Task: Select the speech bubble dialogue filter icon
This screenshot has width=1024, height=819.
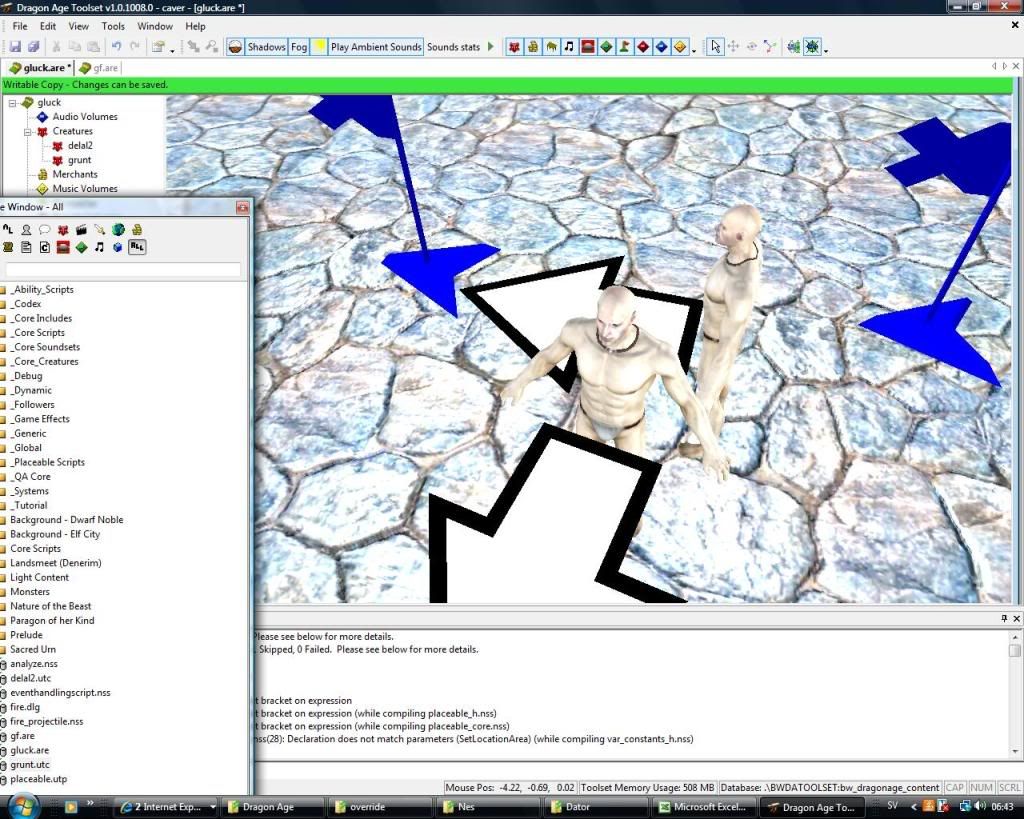Action: (45, 230)
